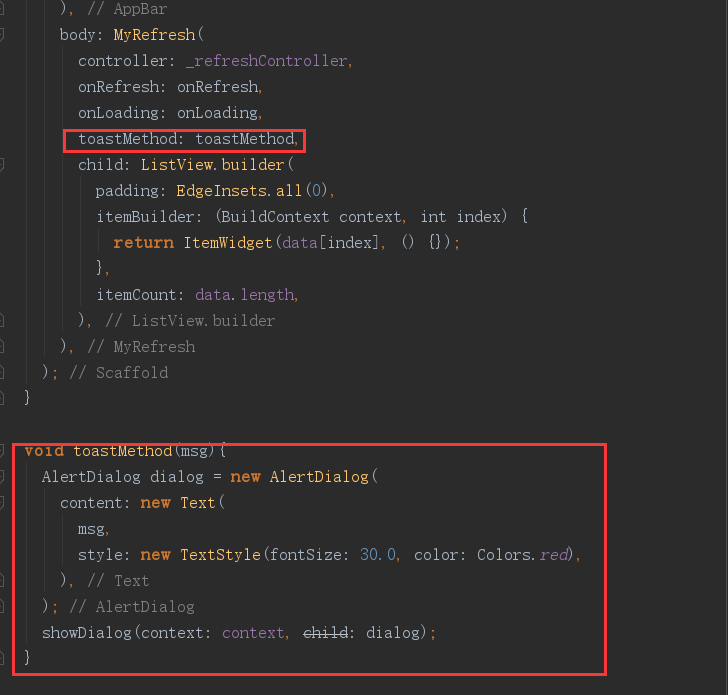This screenshot has width=728, height=695.
Task: Click the showDialog function call
Action: tap(87, 633)
